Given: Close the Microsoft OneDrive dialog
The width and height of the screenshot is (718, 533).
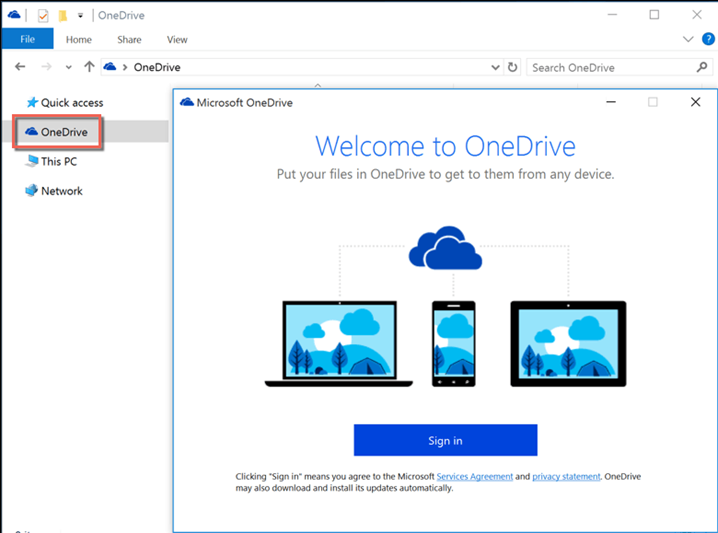Looking at the screenshot, I should click(x=695, y=102).
